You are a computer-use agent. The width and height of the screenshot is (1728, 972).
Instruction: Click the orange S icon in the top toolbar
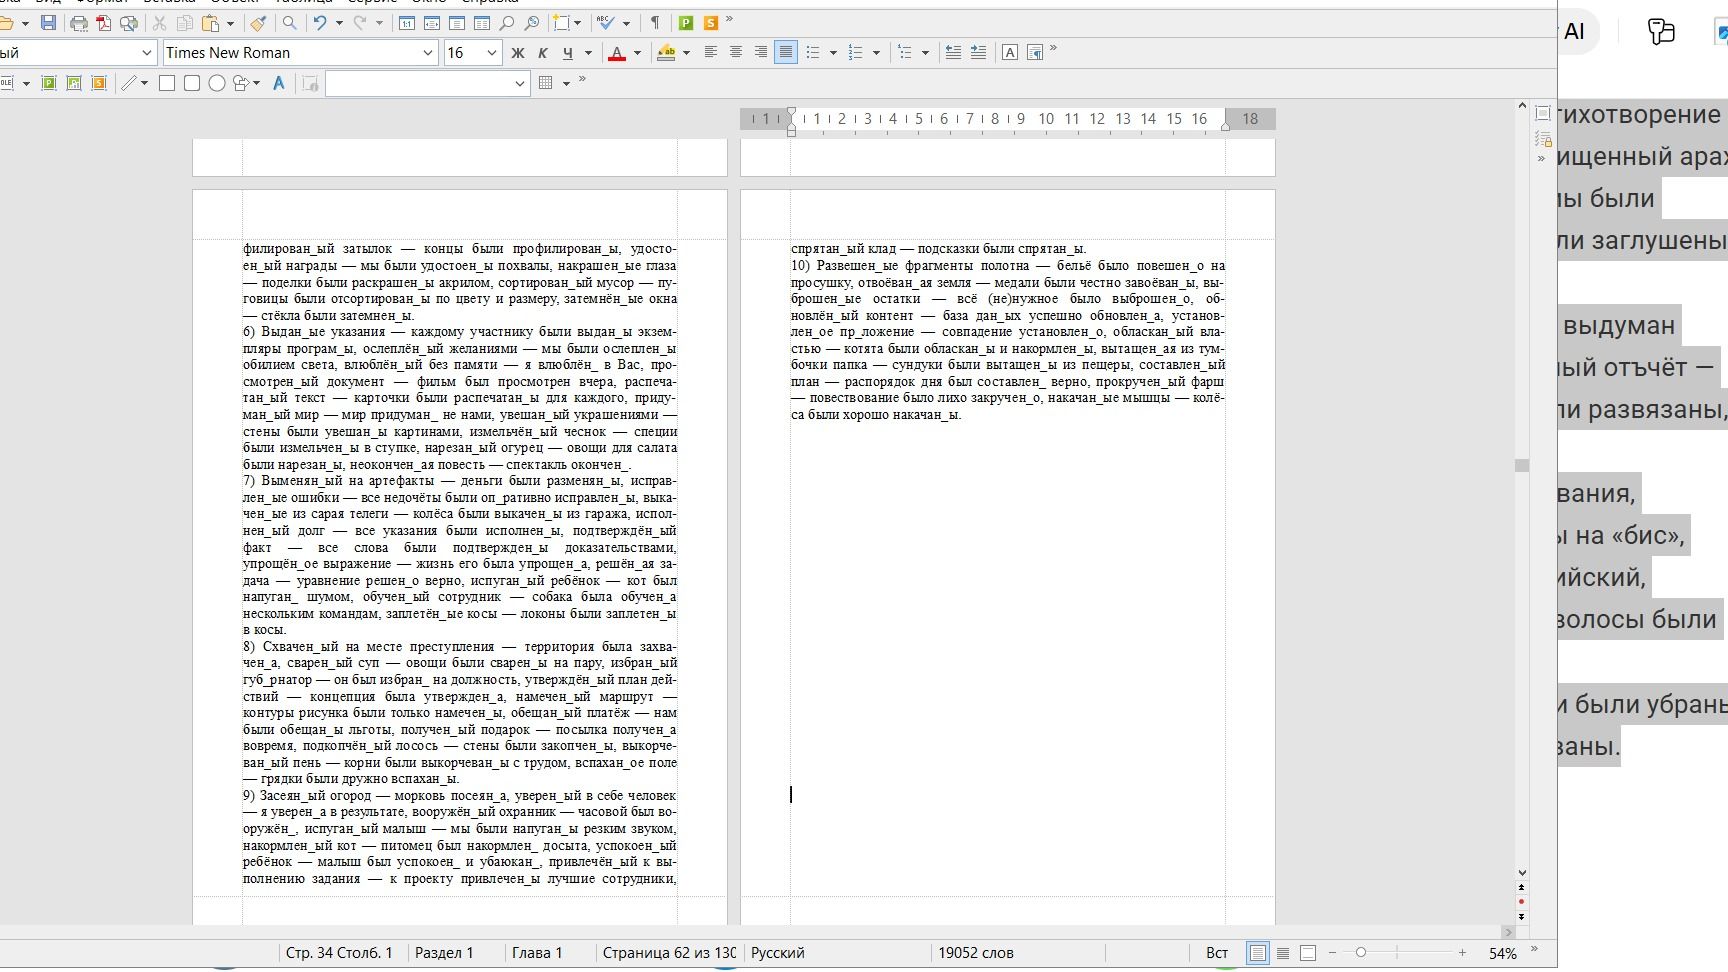[x=711, y=23]
